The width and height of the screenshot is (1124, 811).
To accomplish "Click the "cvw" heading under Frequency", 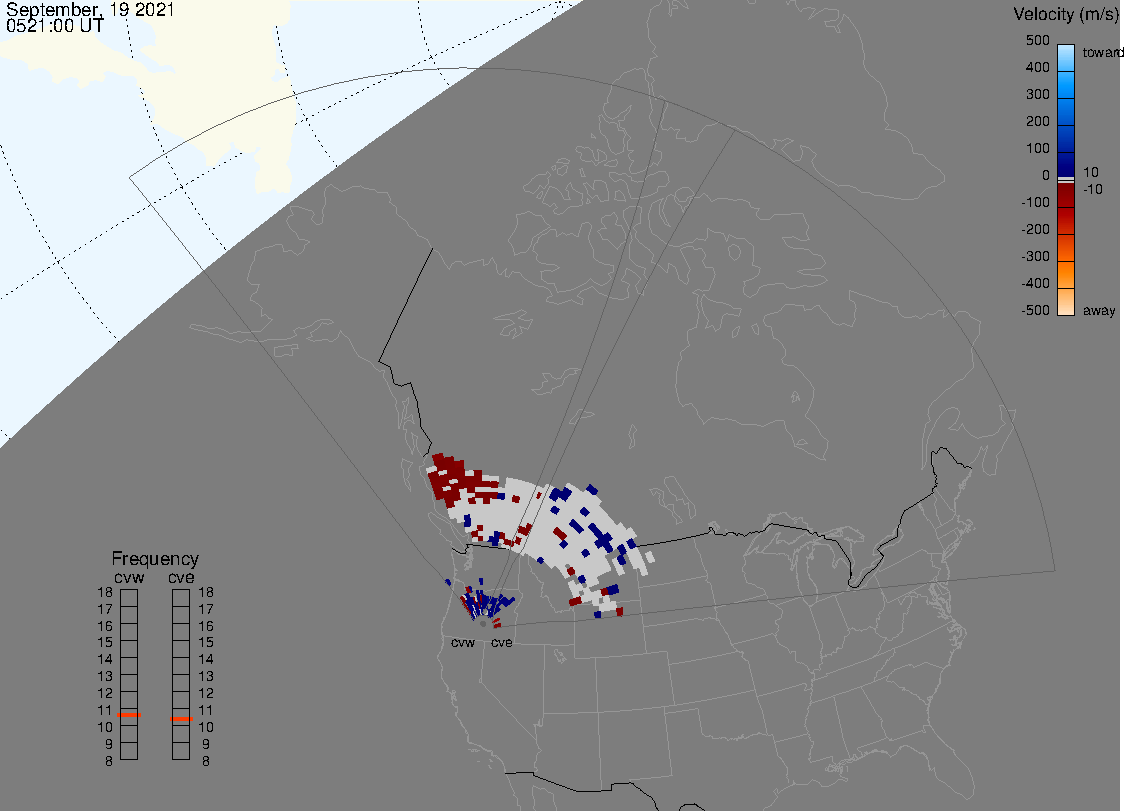I will point(129,578).
